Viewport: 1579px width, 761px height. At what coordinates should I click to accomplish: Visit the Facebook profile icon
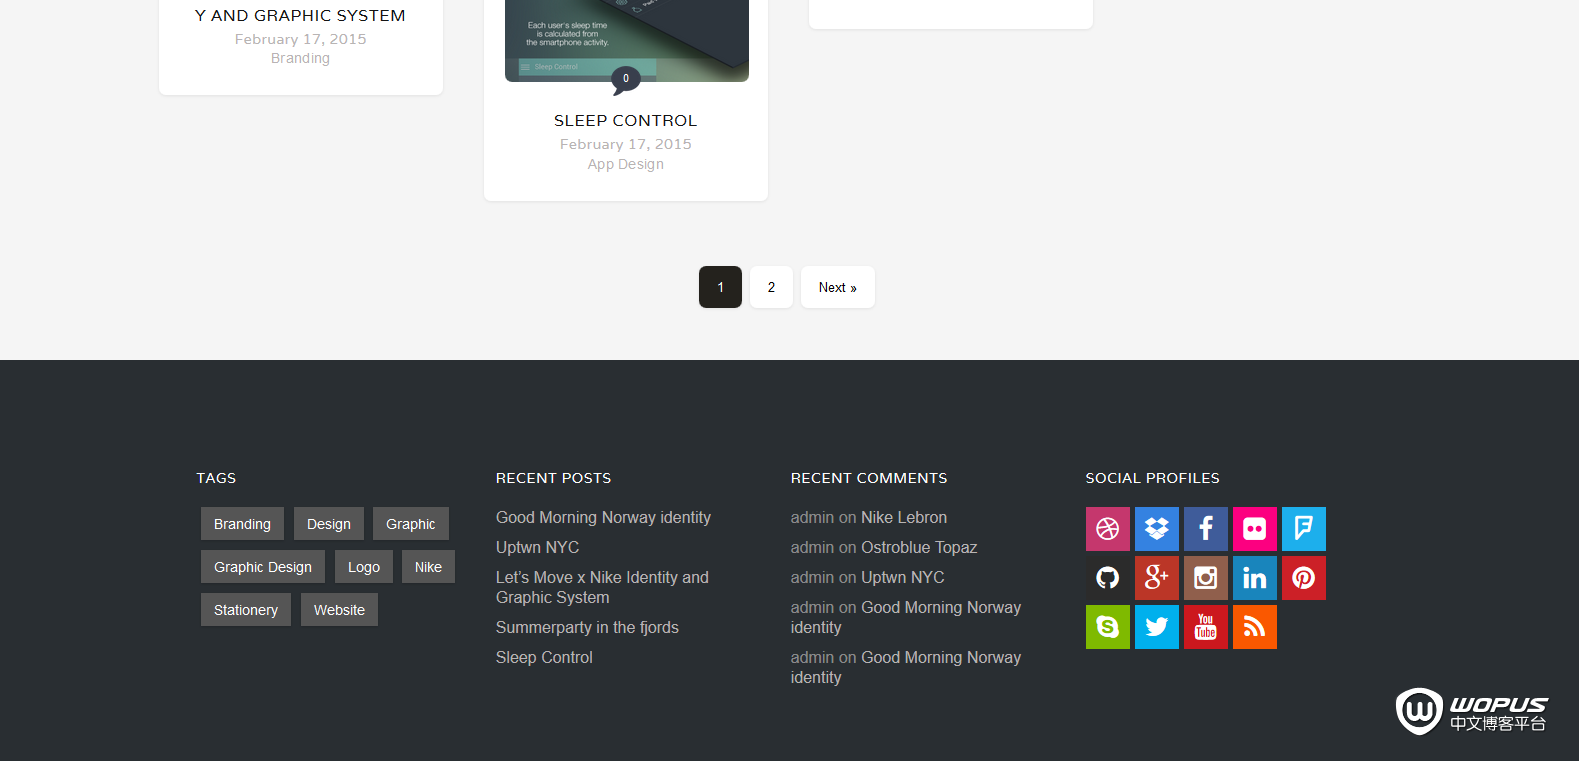pyautogui.click(x=1205, y=529)
